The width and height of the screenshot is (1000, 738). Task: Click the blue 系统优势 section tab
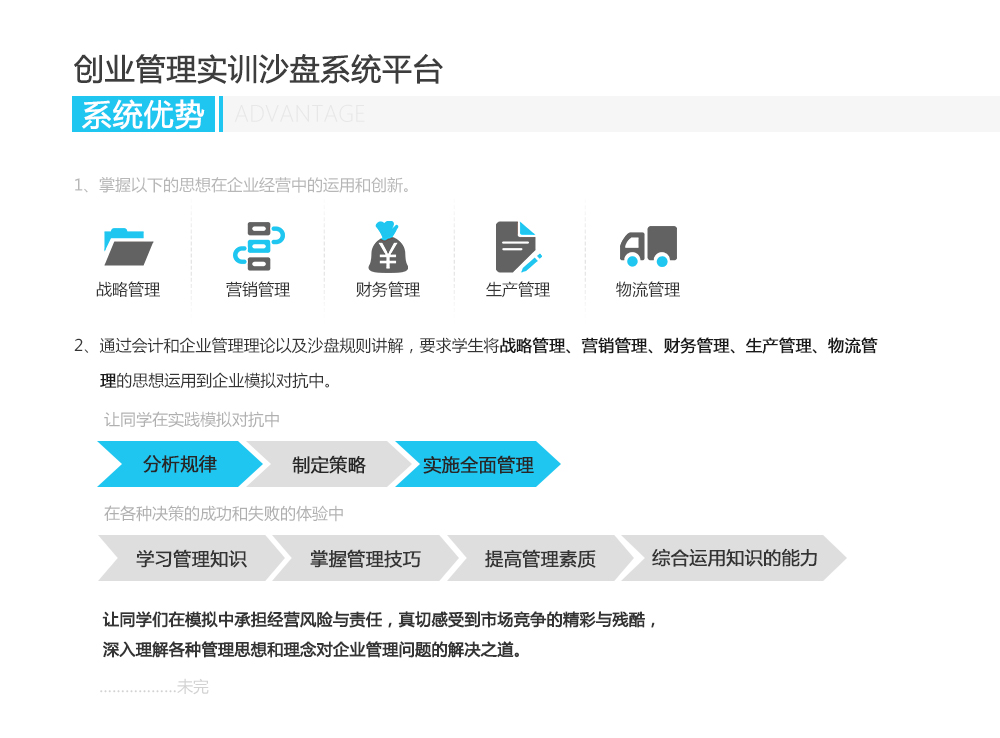[143, 115]
